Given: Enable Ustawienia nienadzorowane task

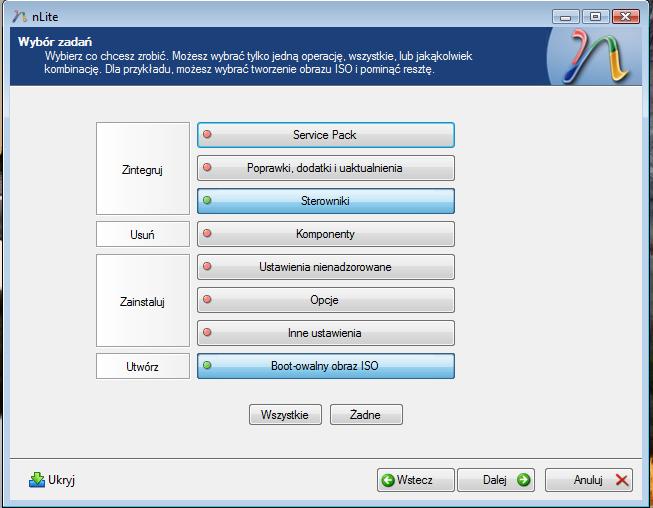Looking at the screenshot, I should tap(326, 267).
